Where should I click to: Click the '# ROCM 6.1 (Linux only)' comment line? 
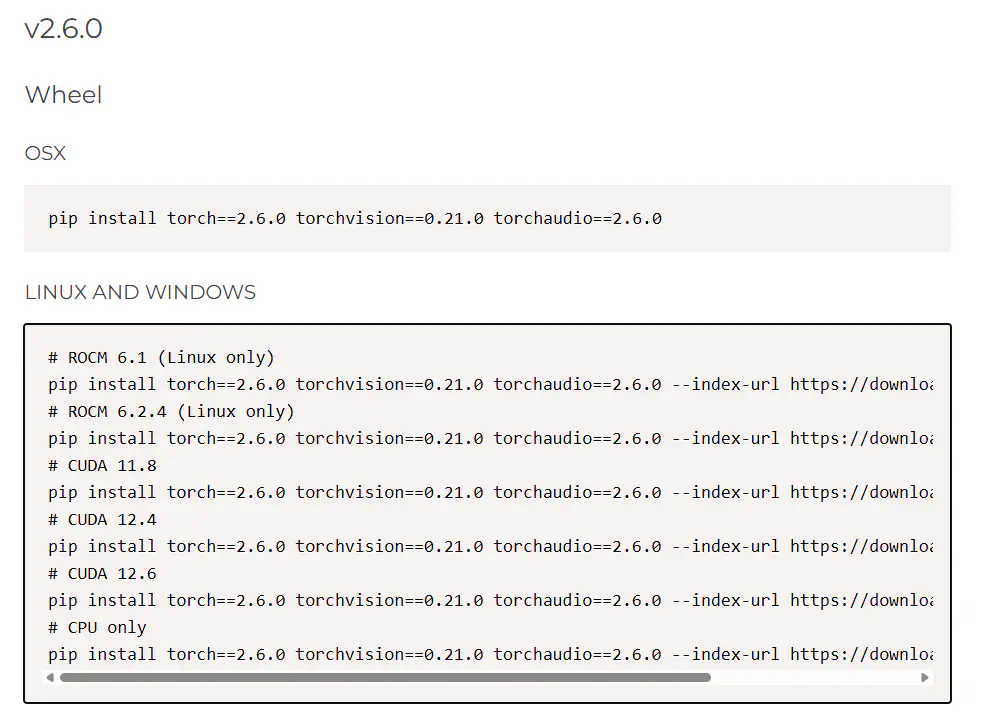[161, 357]
